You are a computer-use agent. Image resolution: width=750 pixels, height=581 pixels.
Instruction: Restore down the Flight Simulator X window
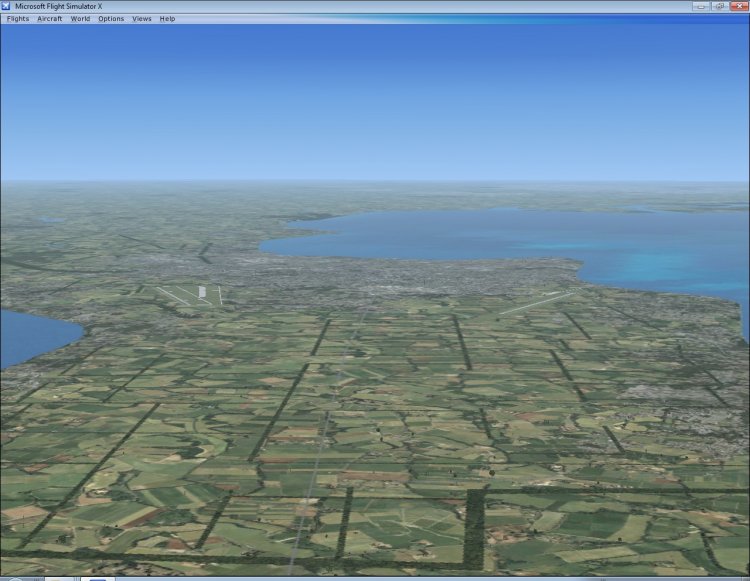[x=719, y=6]
